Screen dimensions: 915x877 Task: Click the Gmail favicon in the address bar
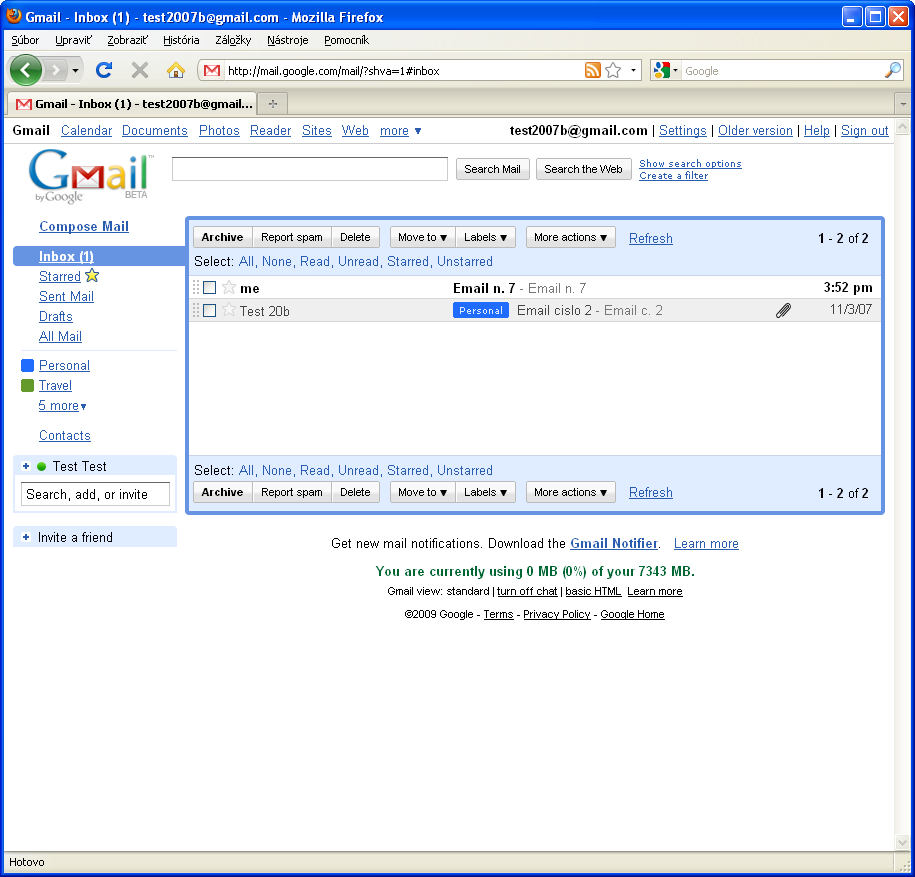[212, 71]
